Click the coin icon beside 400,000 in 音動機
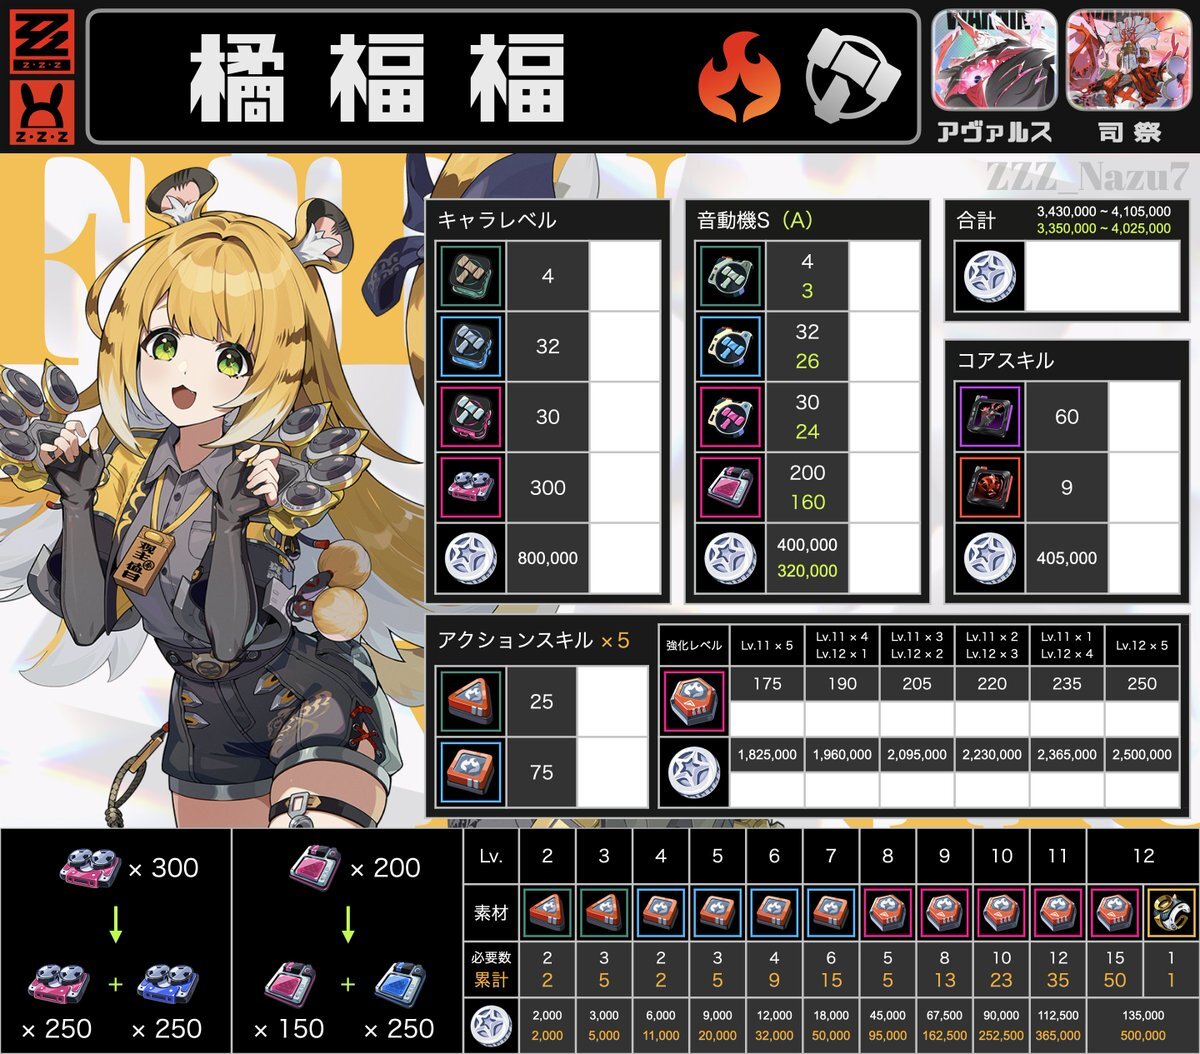This screenshot has height=1054, width=1200. click(731, 558)
